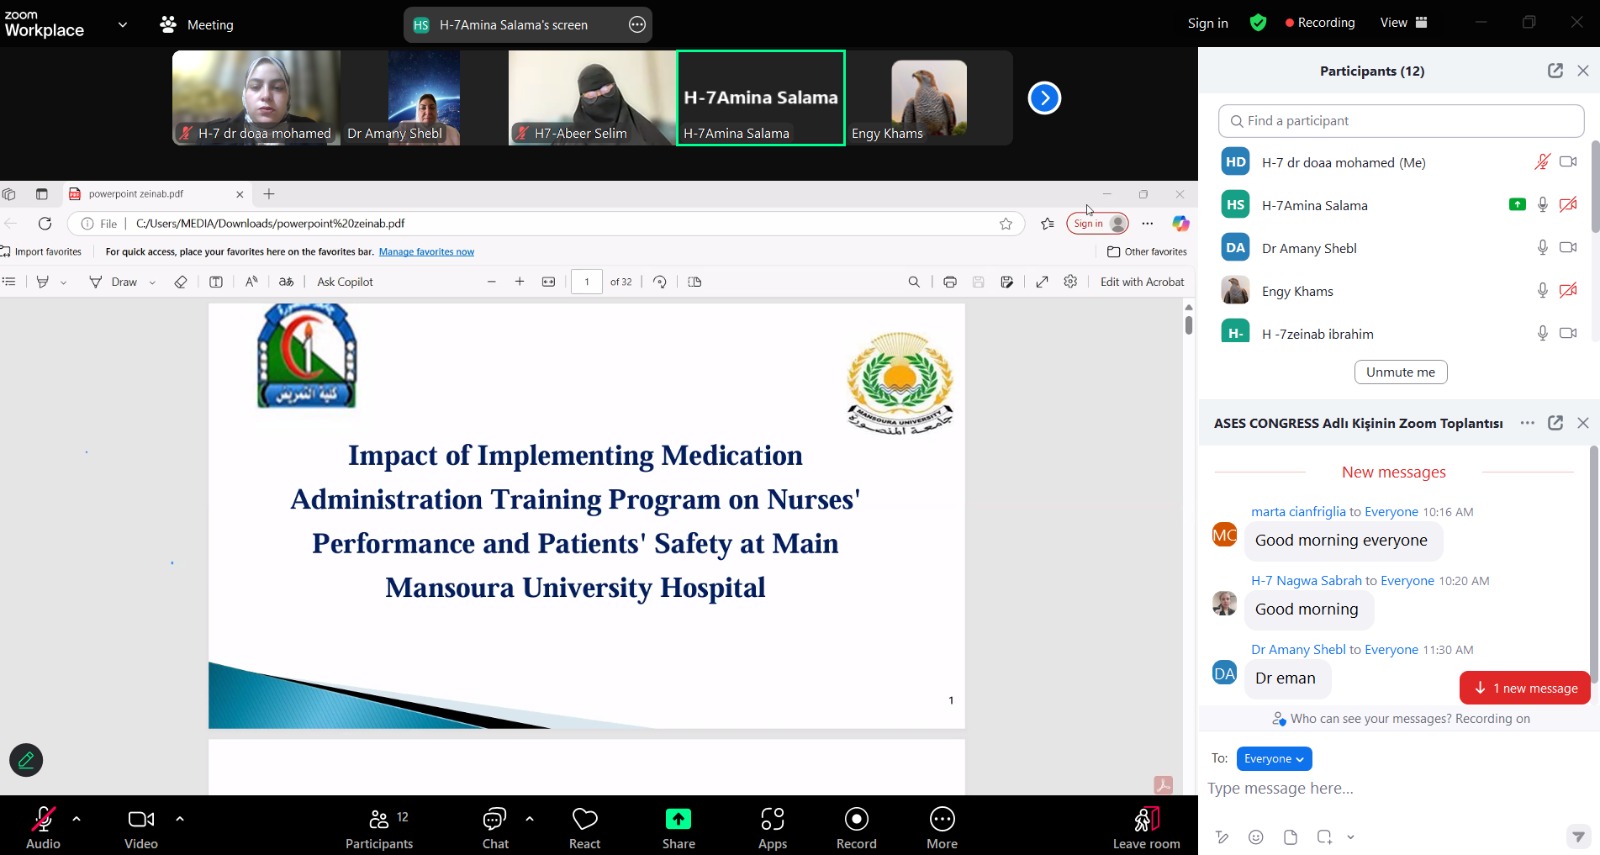Toggle microphone for H-7 dr doaa mohamed (Me)
This screenshot has width=1600, height=855.
pyautogui.click(x=1542, y=162)
